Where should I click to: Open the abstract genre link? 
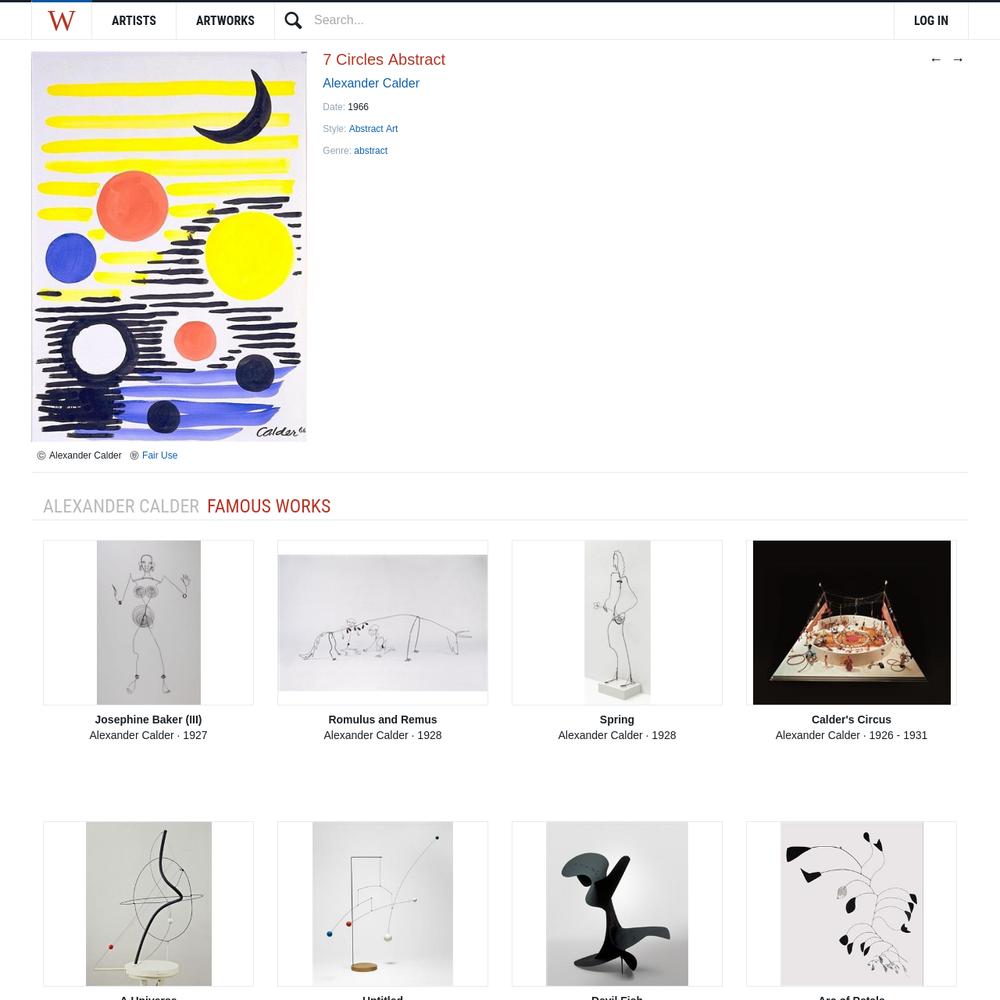point(371,151)
